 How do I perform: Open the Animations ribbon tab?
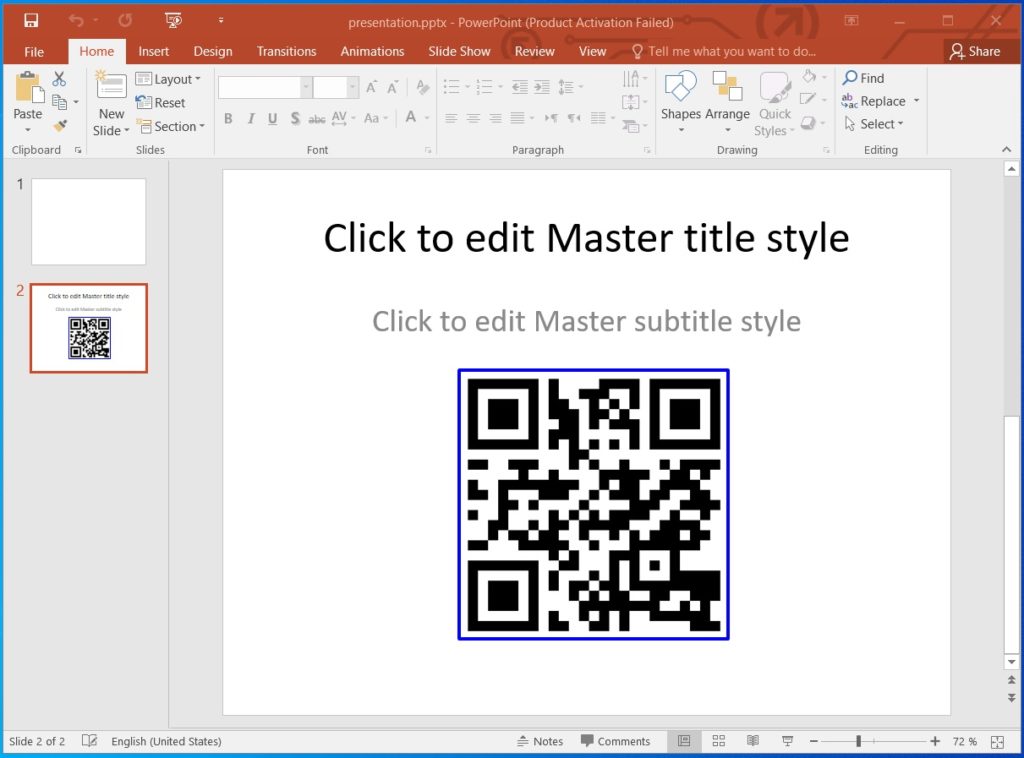(x=372, y=51)
